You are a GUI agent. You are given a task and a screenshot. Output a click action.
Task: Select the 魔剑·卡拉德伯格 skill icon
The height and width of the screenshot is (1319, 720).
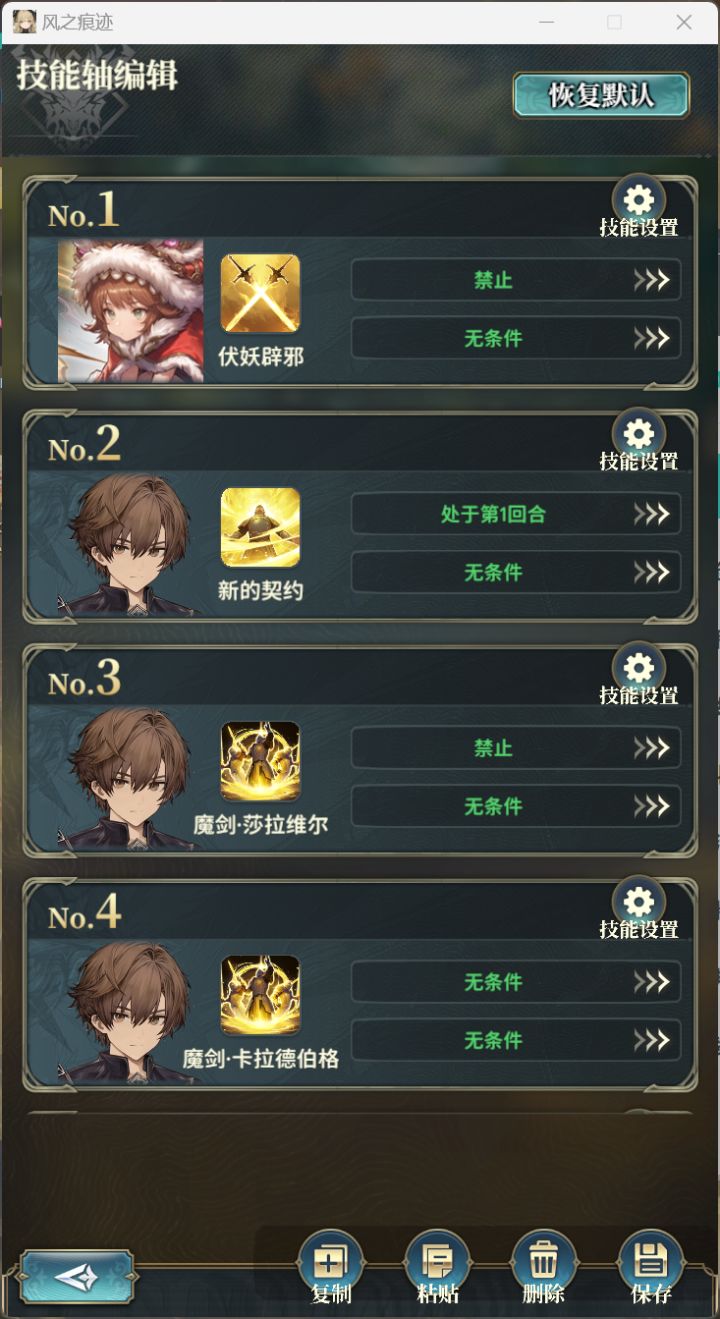pyautogui.click(x=260, y=995)
